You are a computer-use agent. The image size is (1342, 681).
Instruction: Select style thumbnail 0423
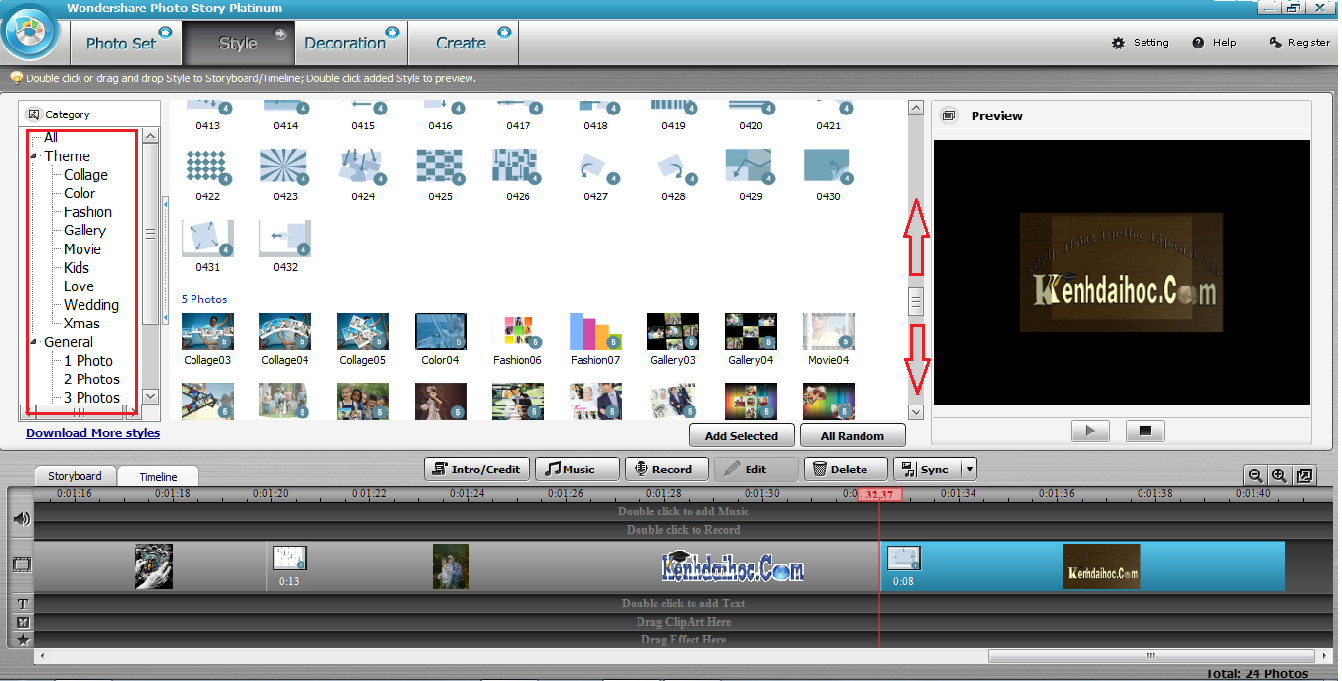[x=285, y=167]
